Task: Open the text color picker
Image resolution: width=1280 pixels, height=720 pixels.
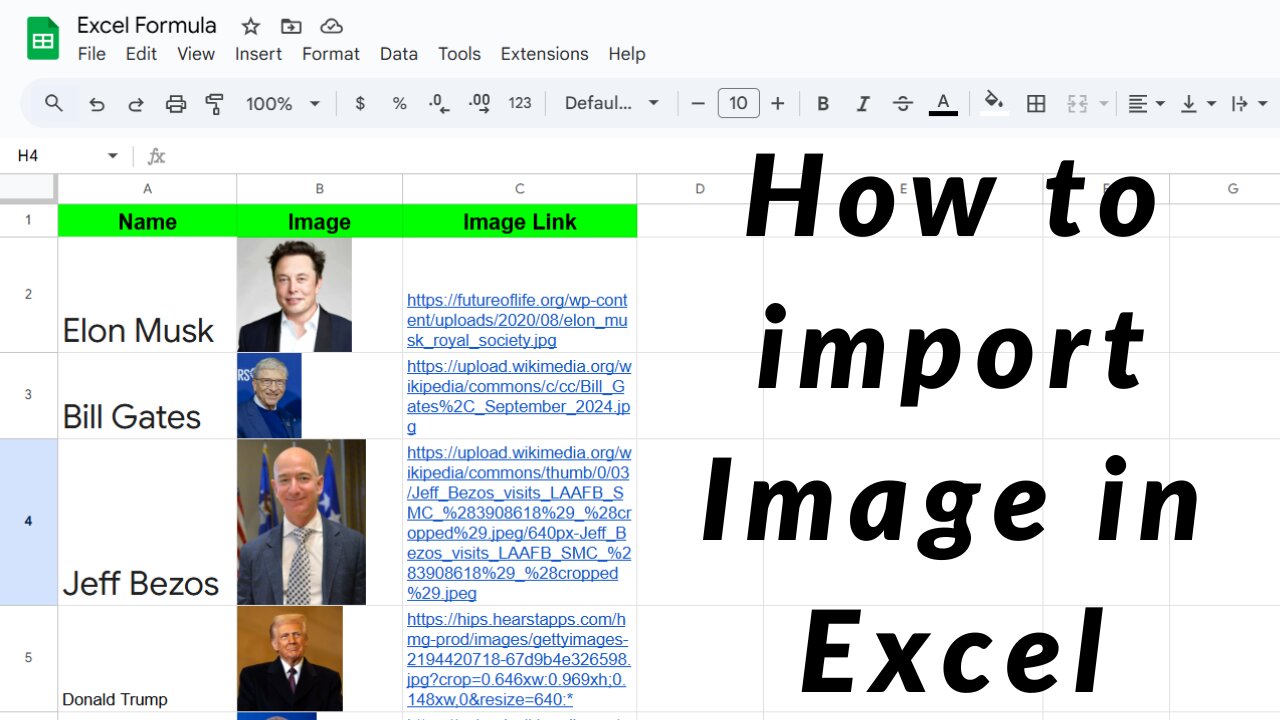Action: (x=943, y=103)
